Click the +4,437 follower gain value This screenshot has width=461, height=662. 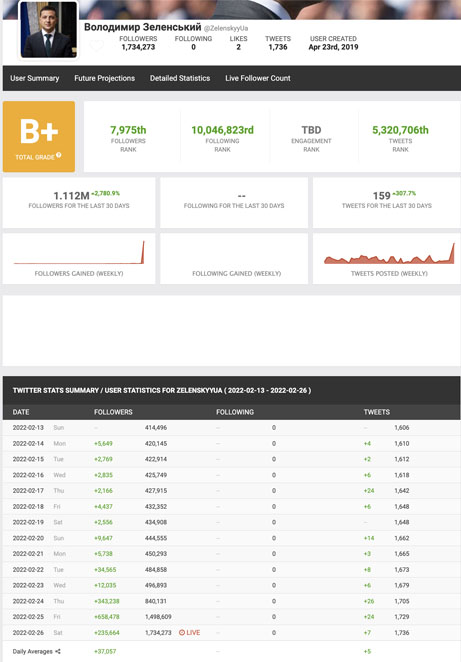103,507
